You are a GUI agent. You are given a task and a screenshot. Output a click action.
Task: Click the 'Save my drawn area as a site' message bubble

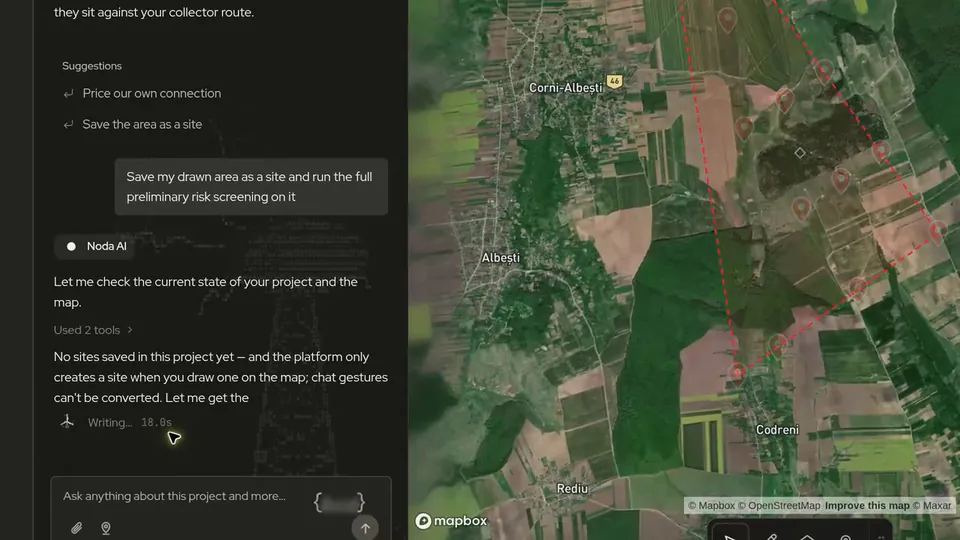pyautogui.click(x=251, y=187)
